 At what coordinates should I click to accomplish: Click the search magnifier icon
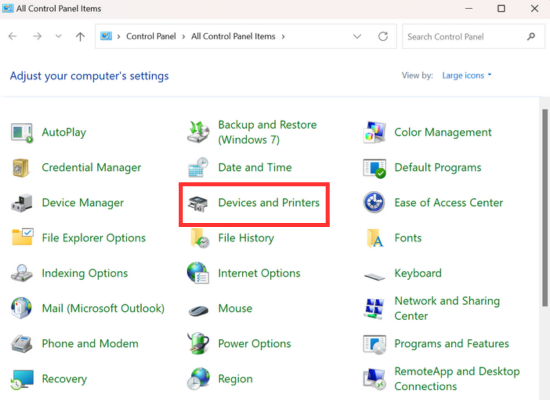point(531,36)
